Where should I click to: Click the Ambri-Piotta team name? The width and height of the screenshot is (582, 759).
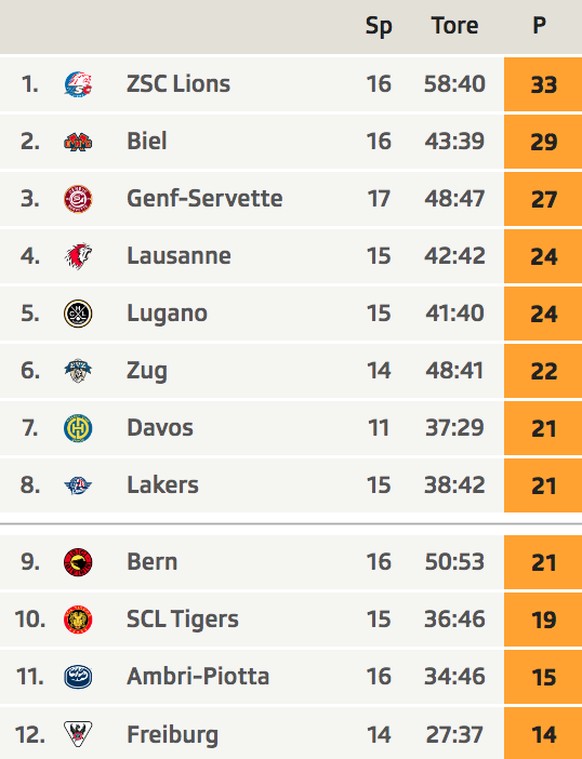click(198, 676)
